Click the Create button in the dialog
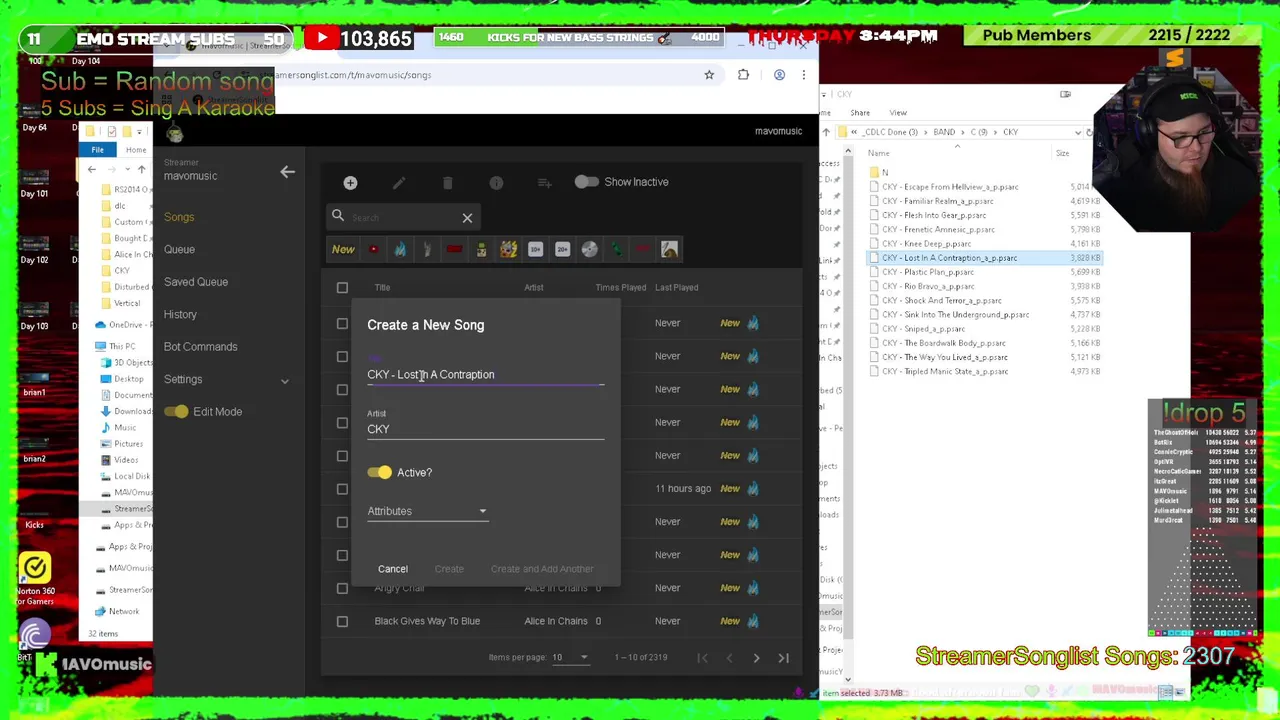 (x=449, y=569)
